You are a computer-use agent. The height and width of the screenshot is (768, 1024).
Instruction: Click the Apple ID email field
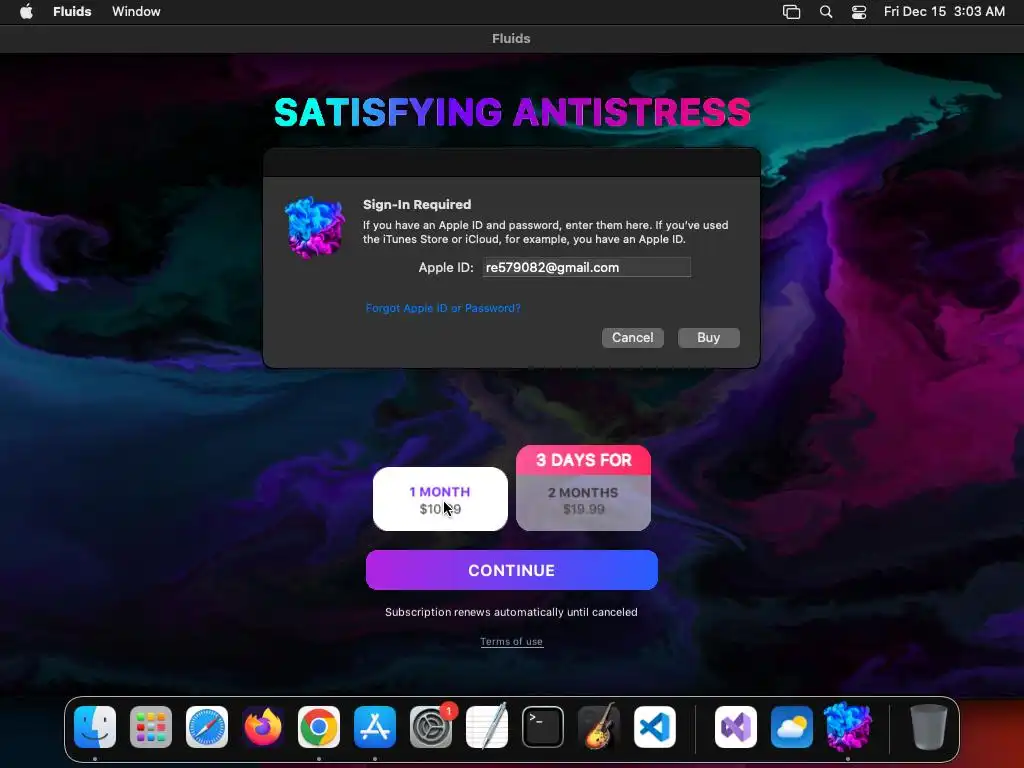[x=586, y=267]
